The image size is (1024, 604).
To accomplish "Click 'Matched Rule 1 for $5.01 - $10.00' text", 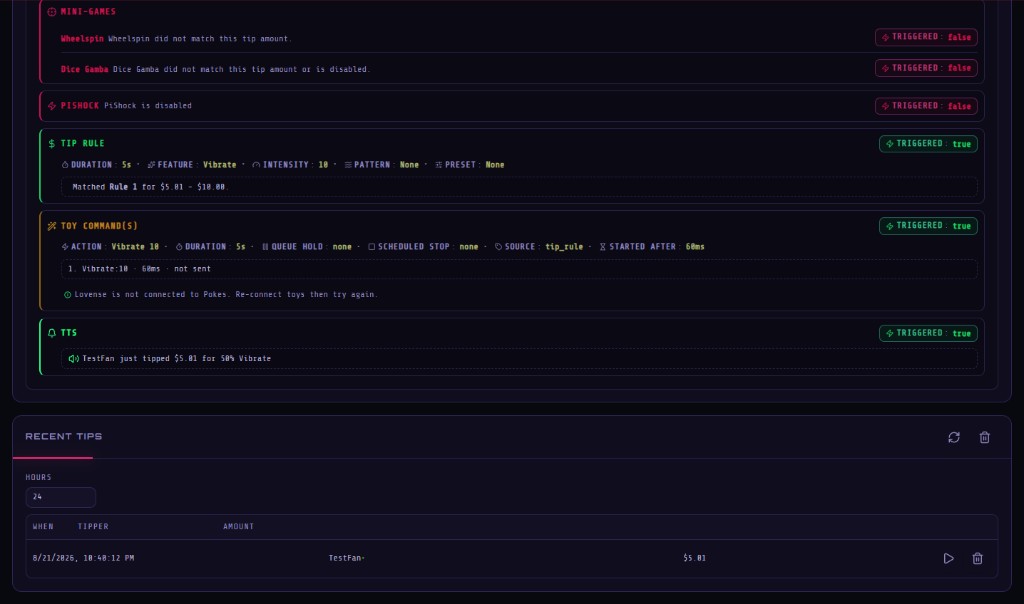I will coord(150,187).
